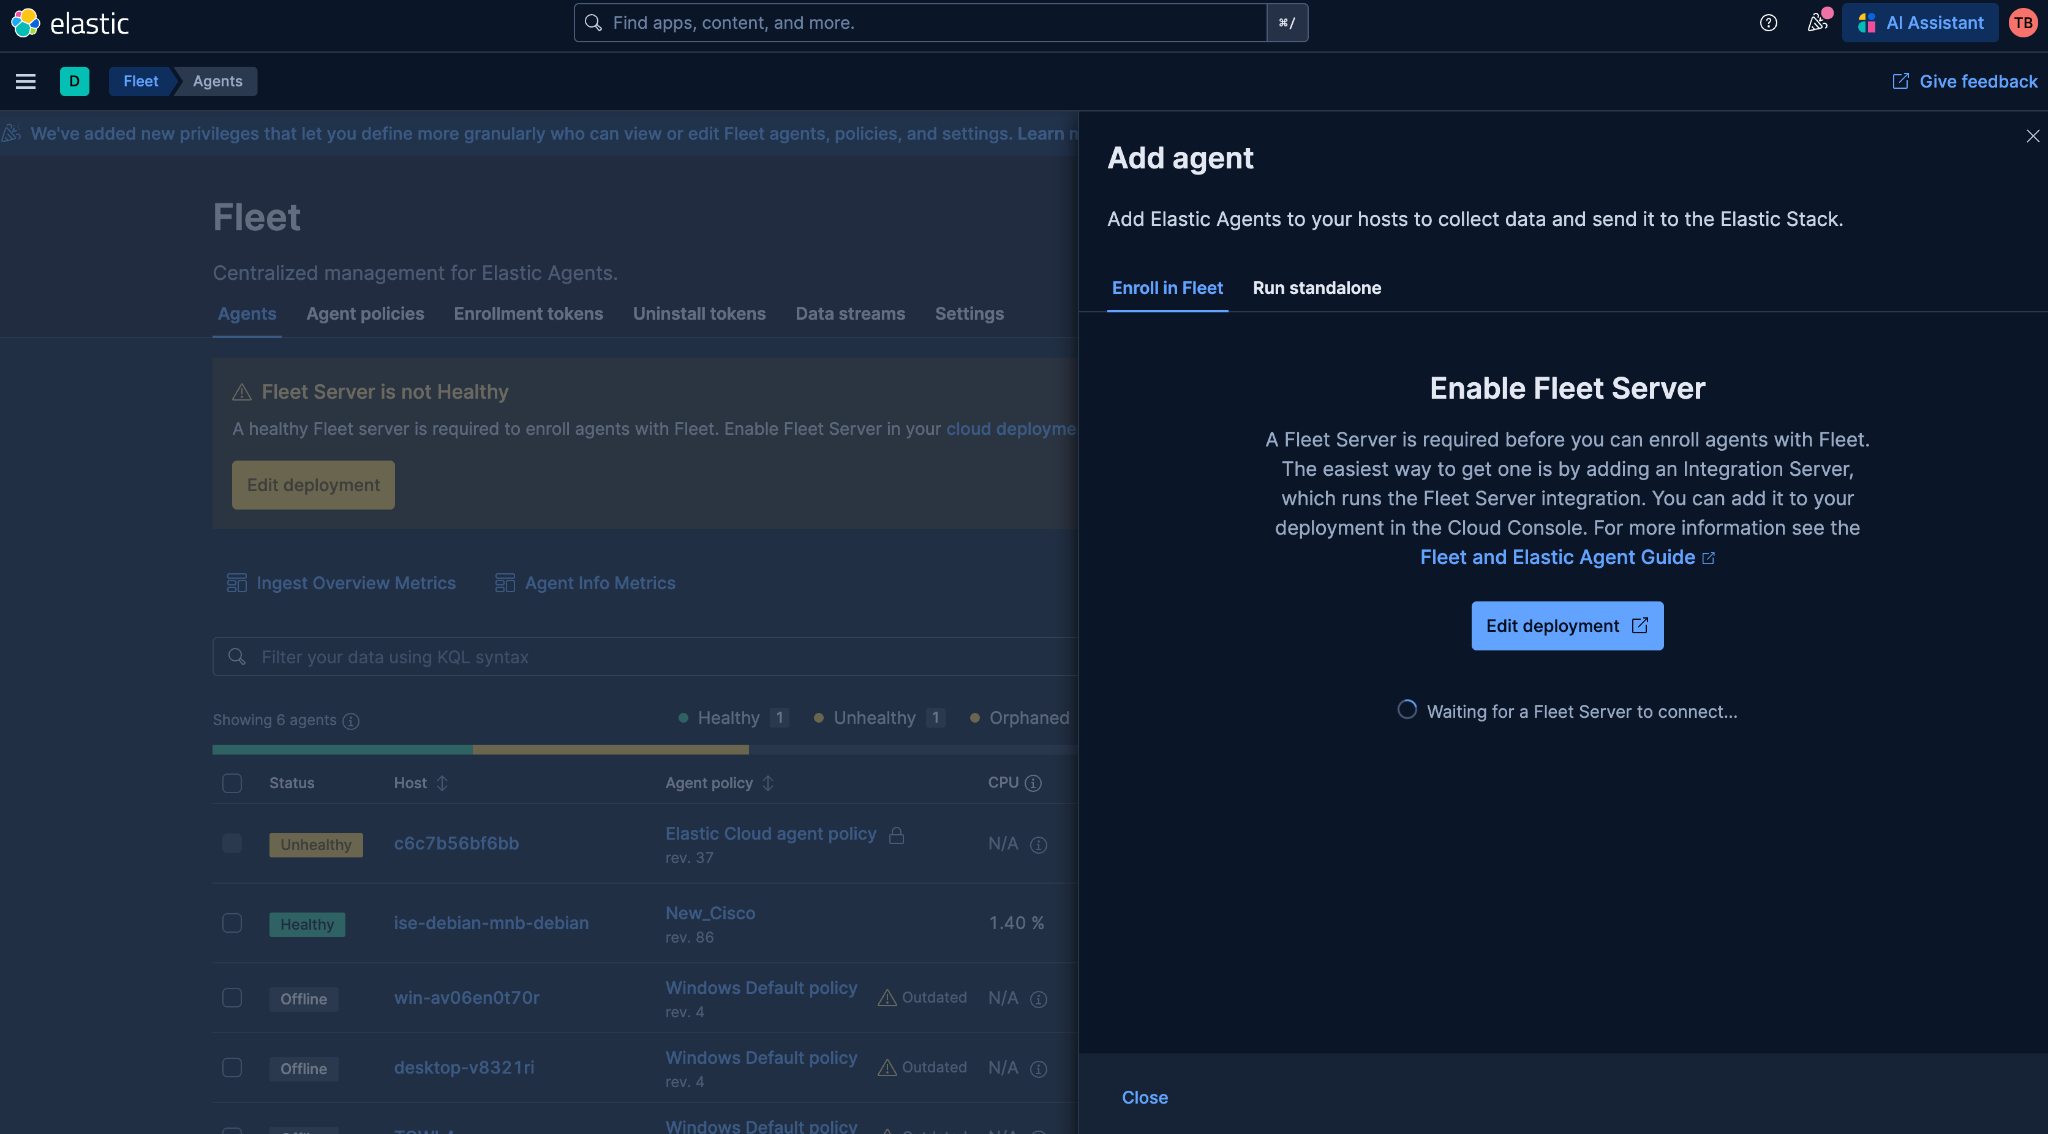2048x1134 pixels.
Task: Click the warning icon beside Fleet Server is not Healthy
Action: 242,392
